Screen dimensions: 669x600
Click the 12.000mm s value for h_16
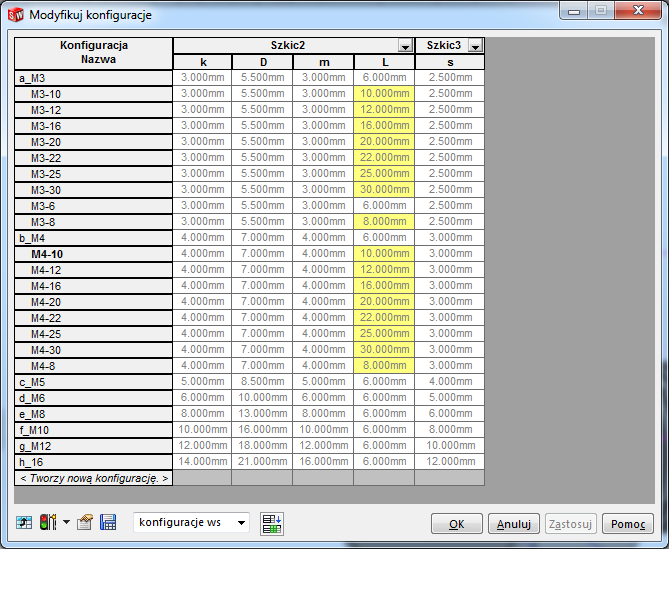[450, 461]
